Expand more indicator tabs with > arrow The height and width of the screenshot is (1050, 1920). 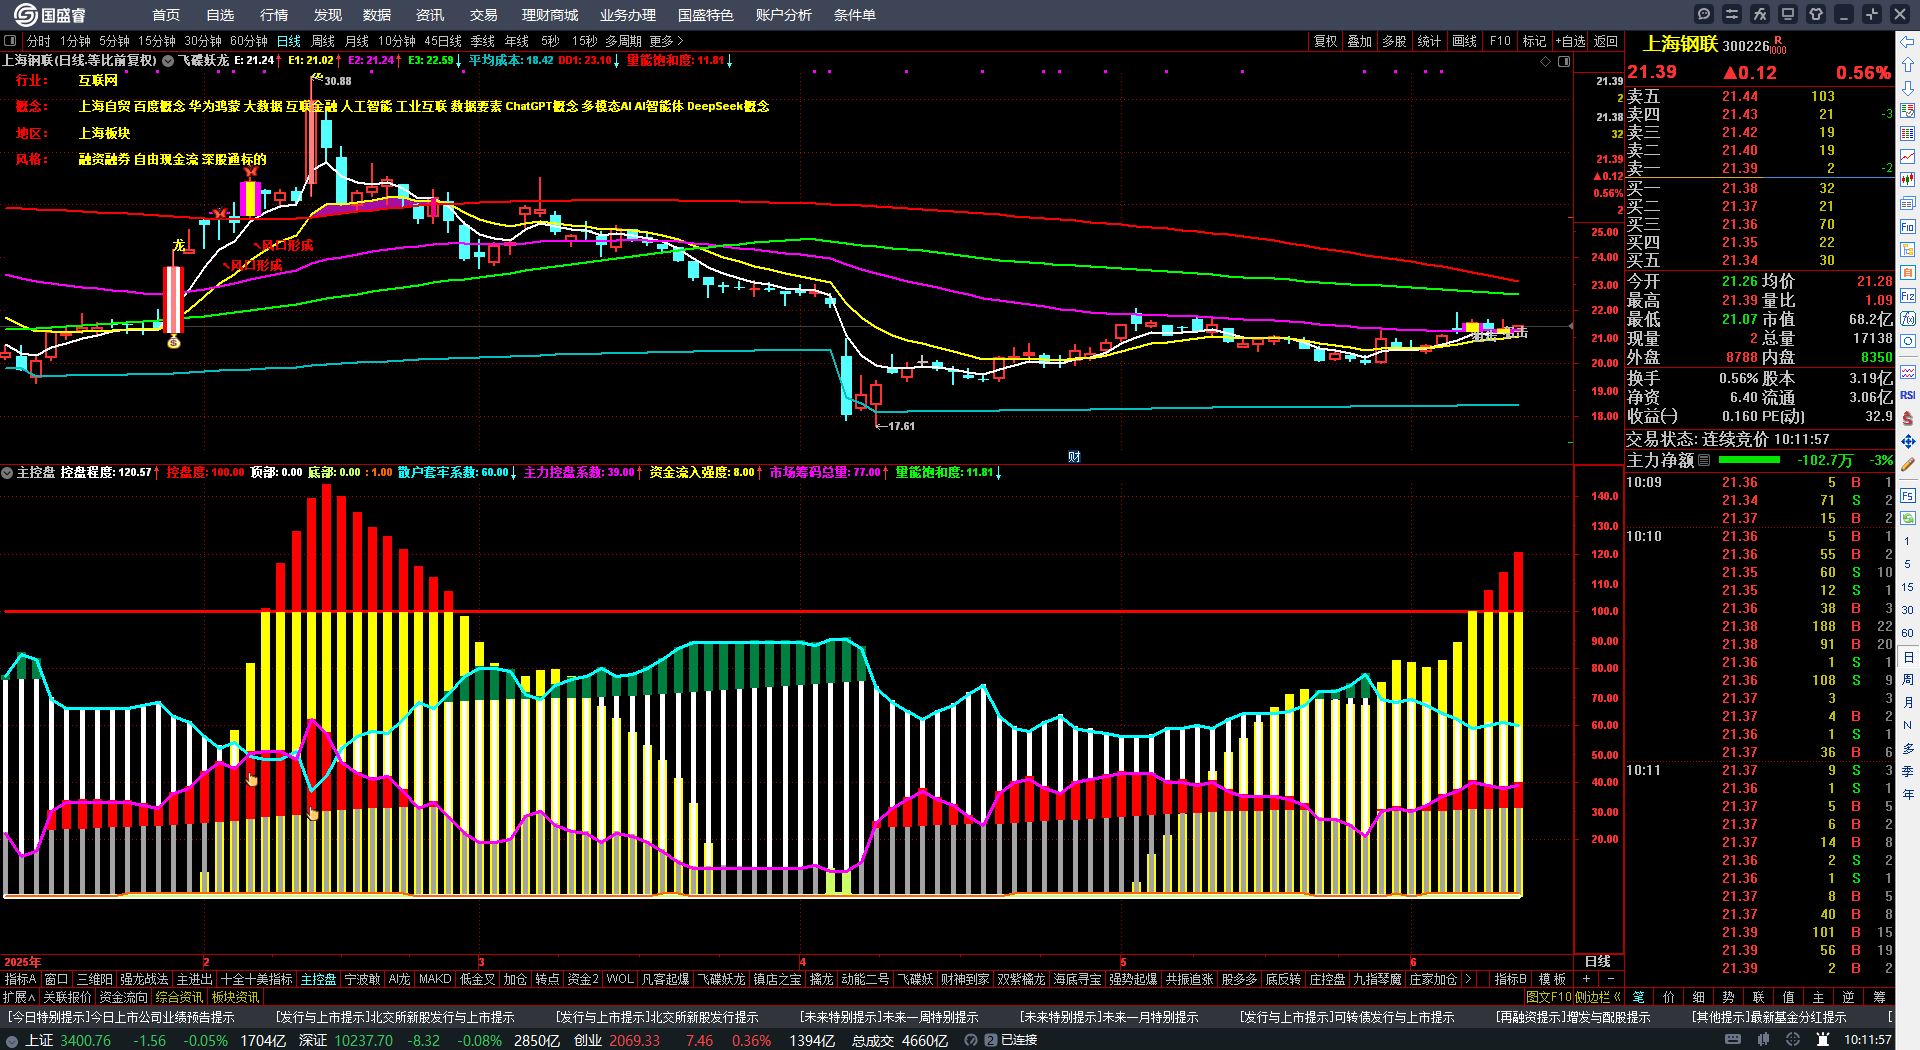tap(1468, 979)
